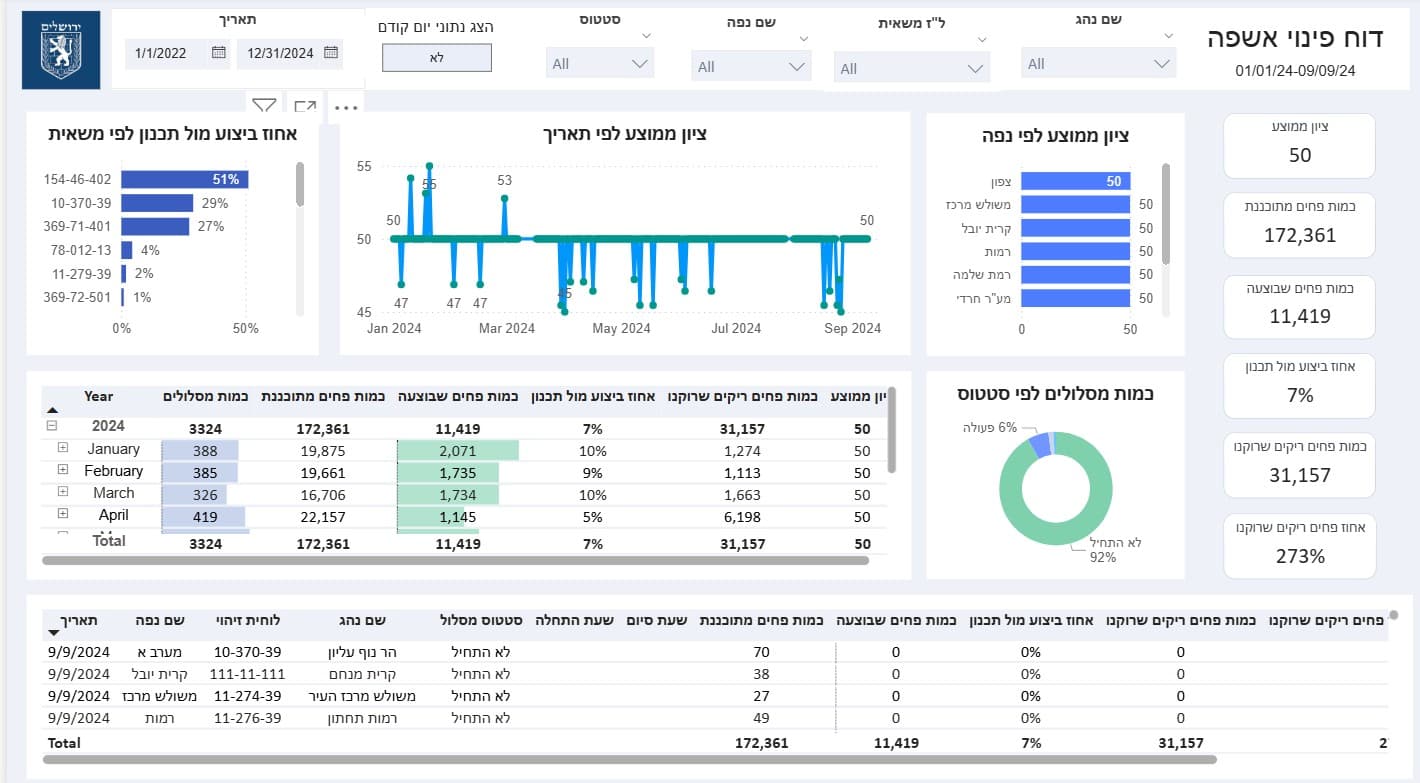Open focus mode with the expand icon
Screen dimensions: 1420x783
(305, 105)
